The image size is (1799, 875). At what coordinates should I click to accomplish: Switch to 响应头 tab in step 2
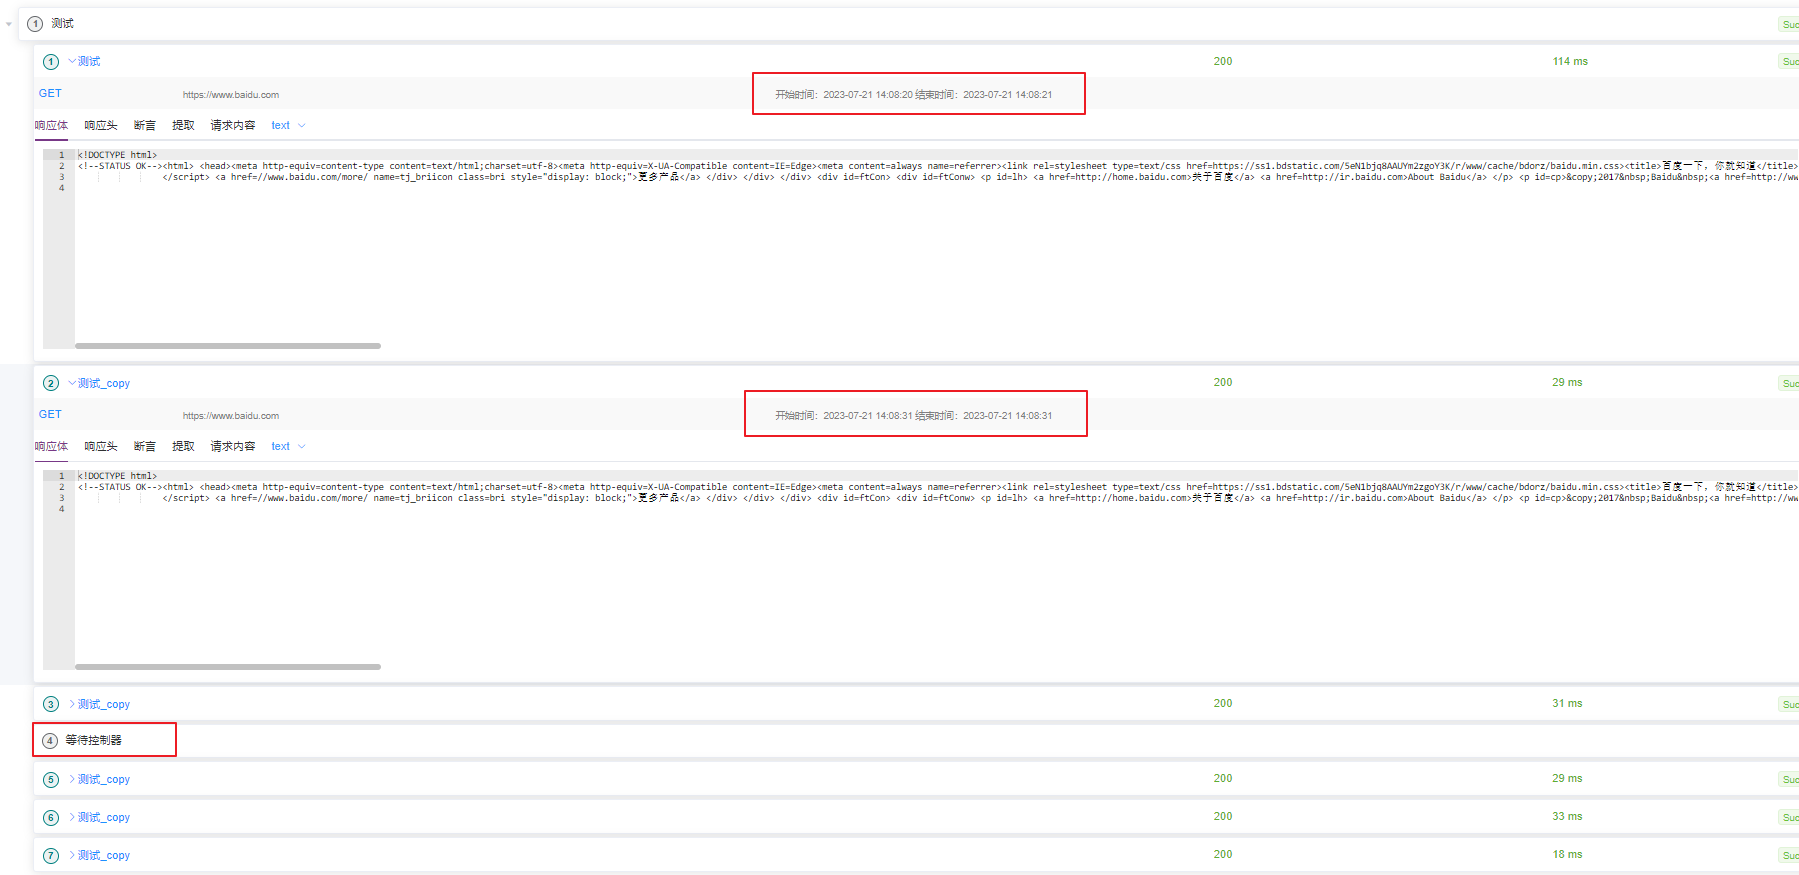[101, 446]
